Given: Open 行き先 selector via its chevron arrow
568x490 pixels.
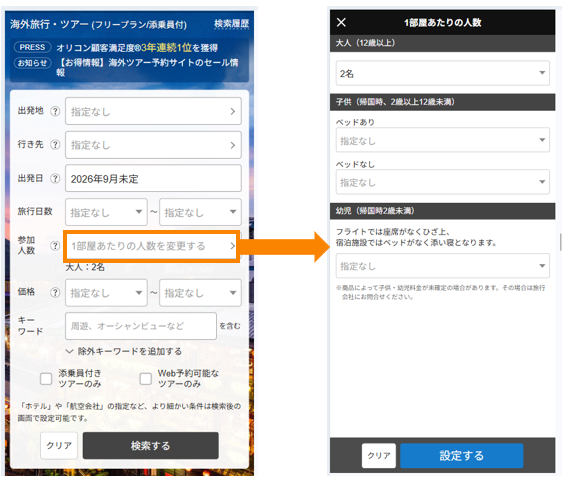Looking at the screenshot, I should click(233, 145).
